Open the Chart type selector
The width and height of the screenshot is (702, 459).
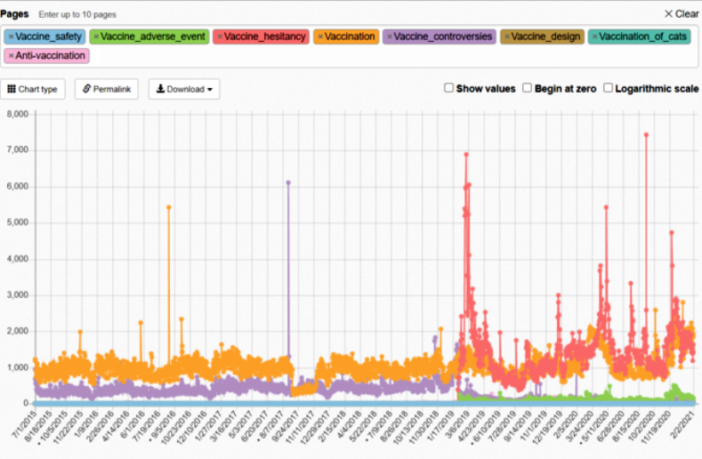pos(34,89)
